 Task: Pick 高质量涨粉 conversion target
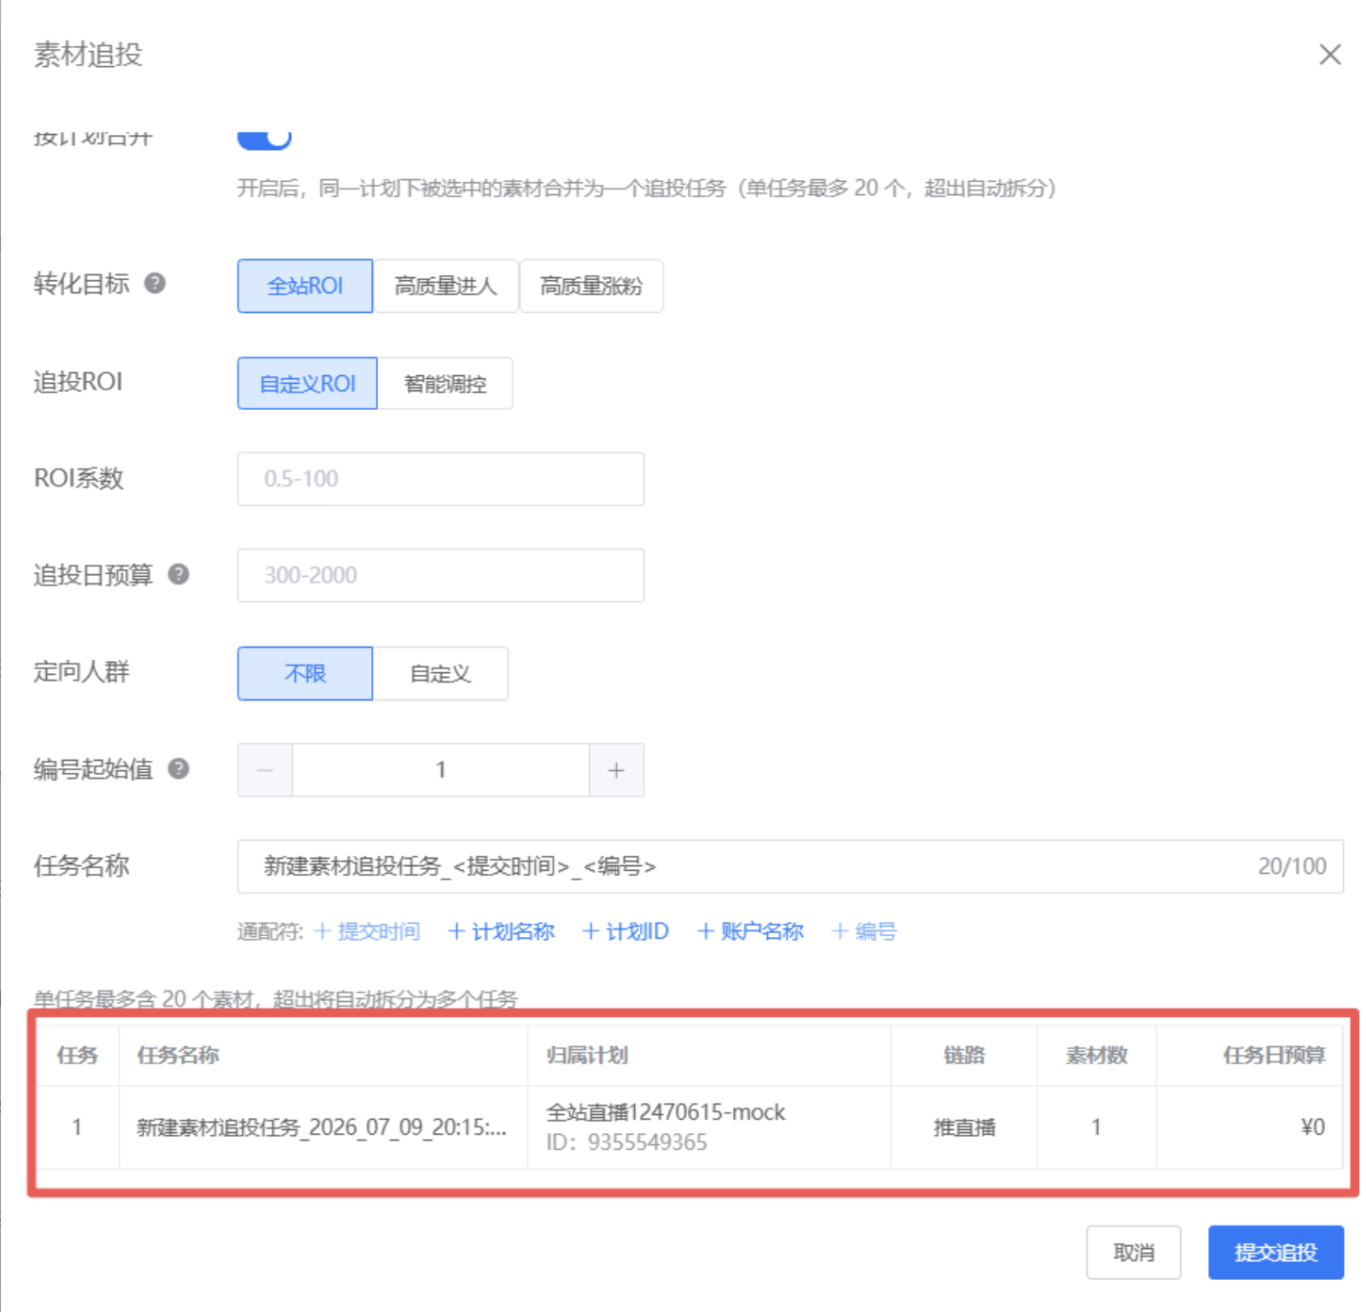tap(591, 286)
